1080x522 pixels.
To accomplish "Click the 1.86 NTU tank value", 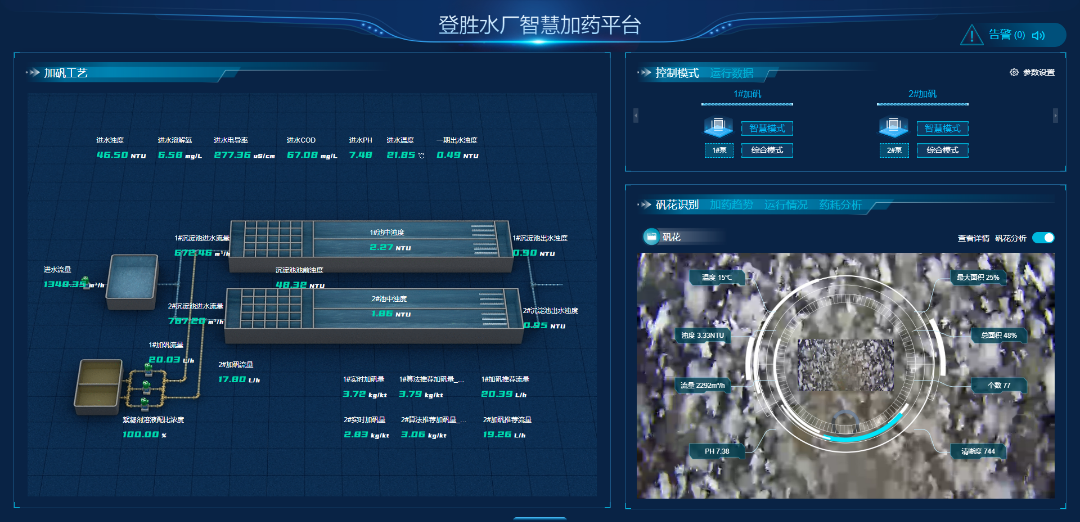I will 391,314.
